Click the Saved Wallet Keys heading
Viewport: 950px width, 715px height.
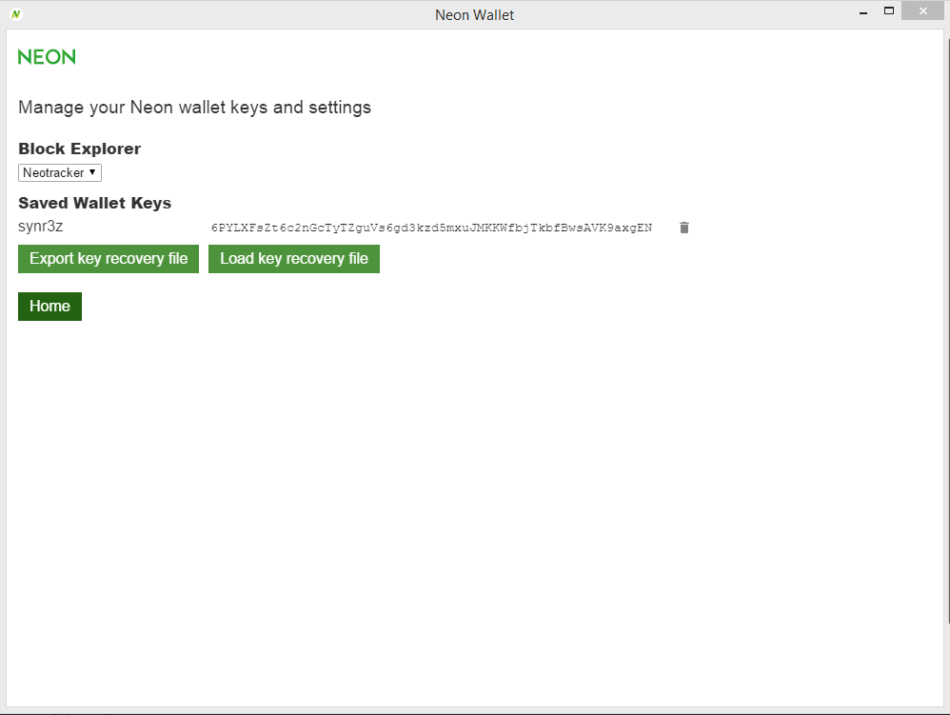94,203
